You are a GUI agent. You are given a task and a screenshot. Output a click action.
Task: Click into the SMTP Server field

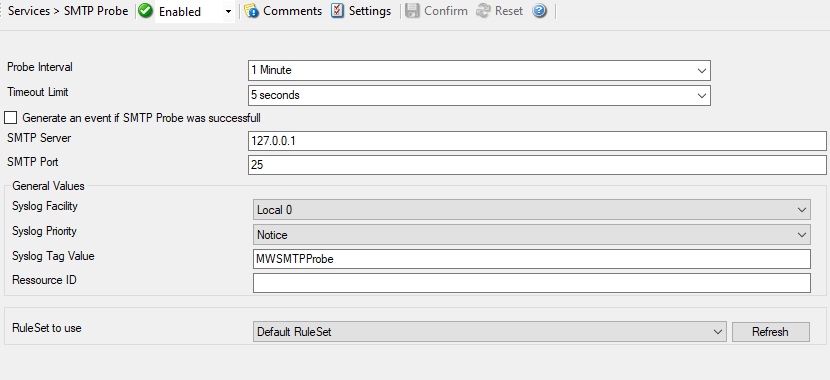(537, 141)
